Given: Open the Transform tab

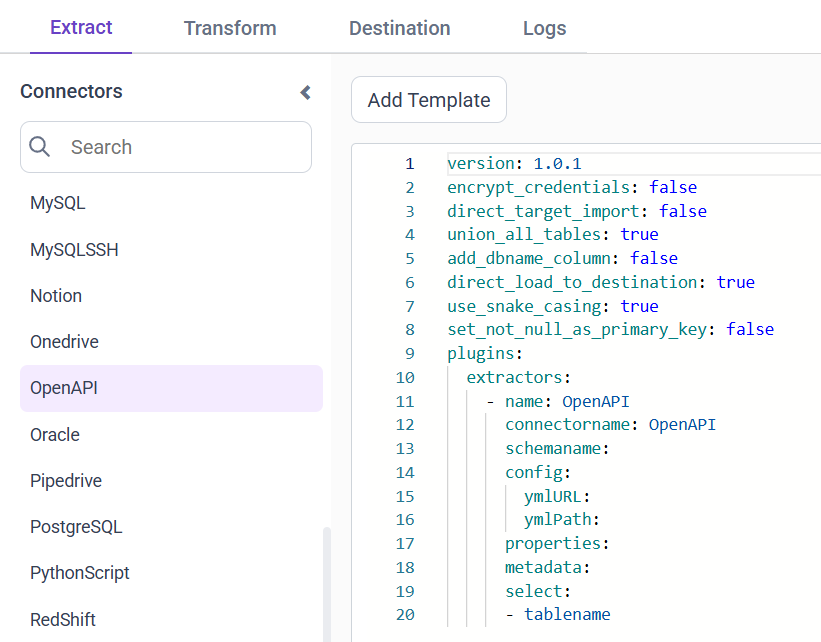Looking at the screenshot, I should 230,28.
